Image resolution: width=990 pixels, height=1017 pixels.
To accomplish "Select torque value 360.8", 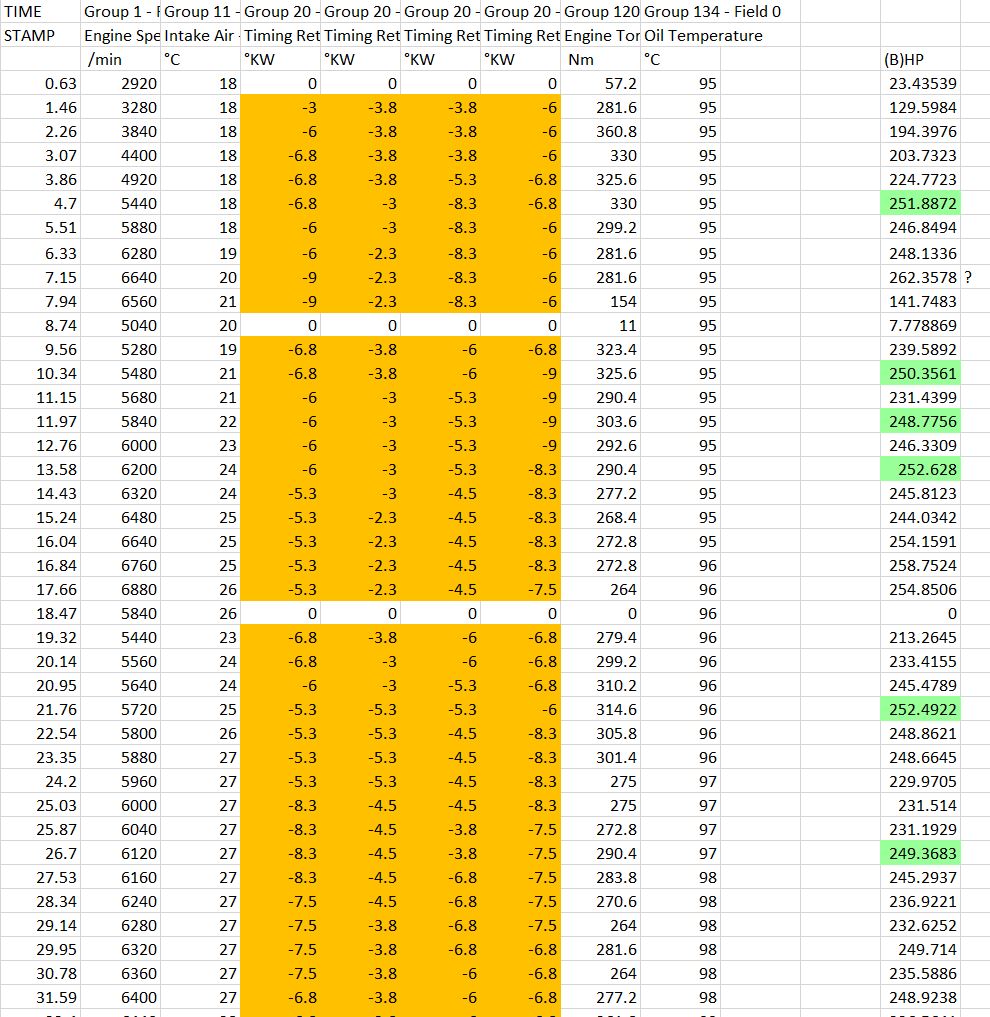I will pyautogui.click(x=601, y=132).
